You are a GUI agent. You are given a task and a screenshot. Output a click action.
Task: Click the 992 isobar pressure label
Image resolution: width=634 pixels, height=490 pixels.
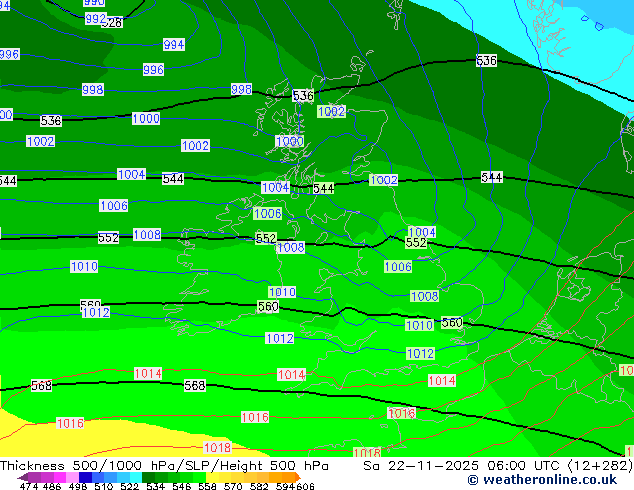point(96,18)
